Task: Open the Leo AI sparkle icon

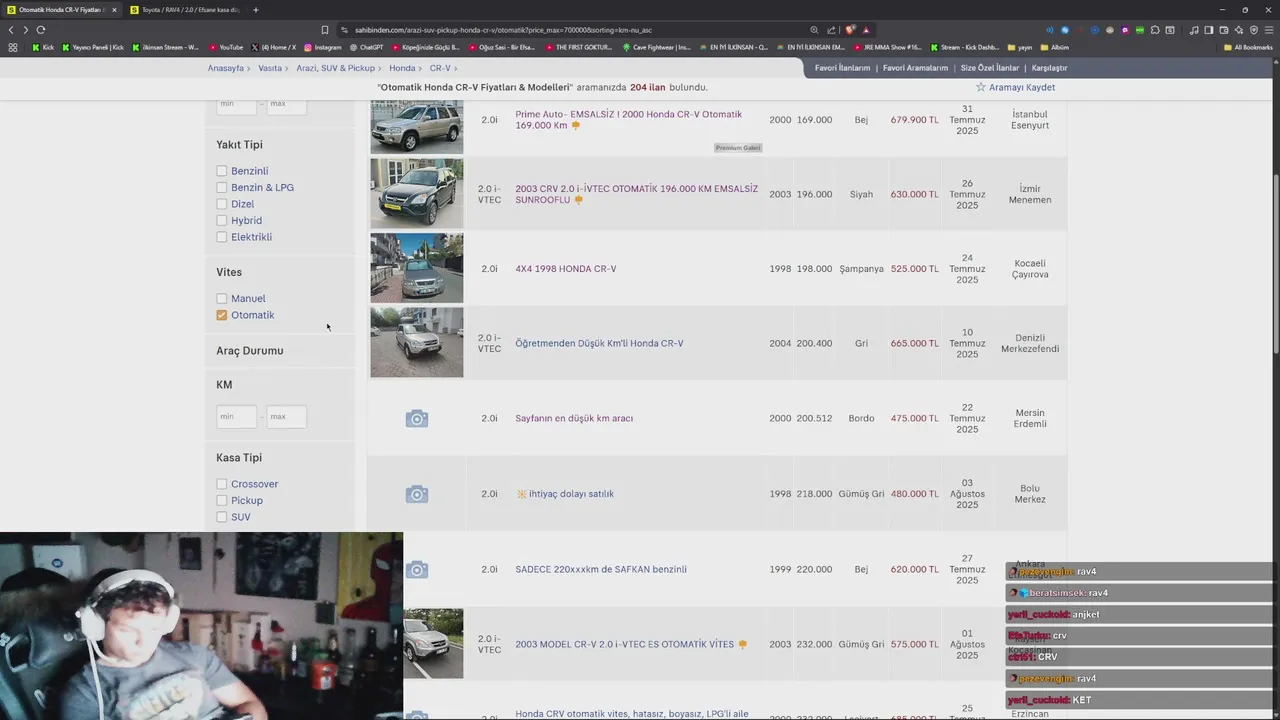Action: [x=1239, y=30]
